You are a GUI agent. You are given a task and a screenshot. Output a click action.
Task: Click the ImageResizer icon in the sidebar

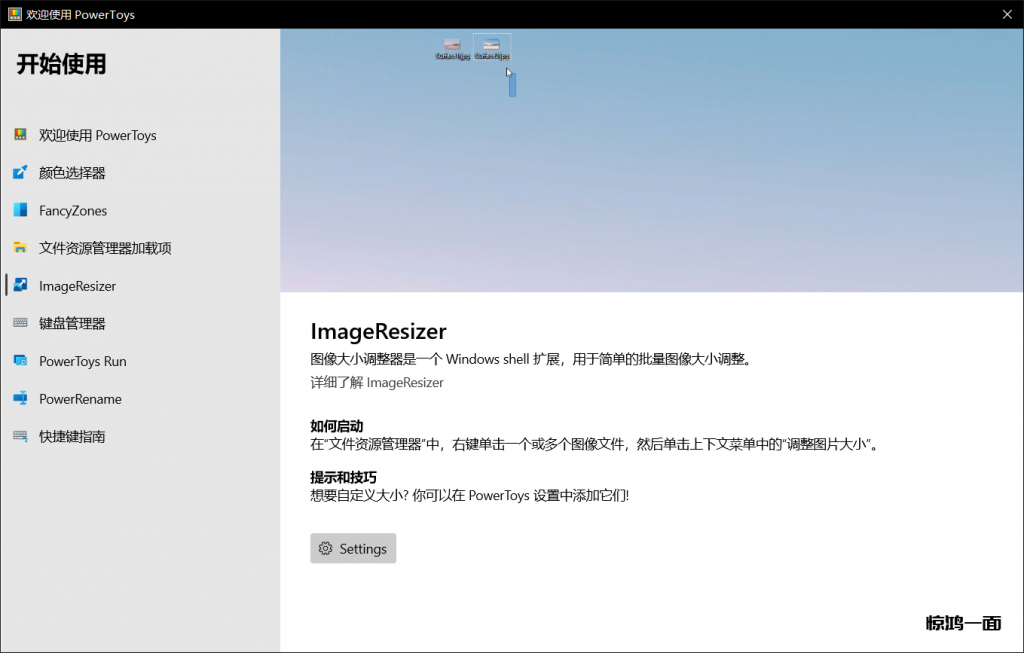[x=20, y=286]
